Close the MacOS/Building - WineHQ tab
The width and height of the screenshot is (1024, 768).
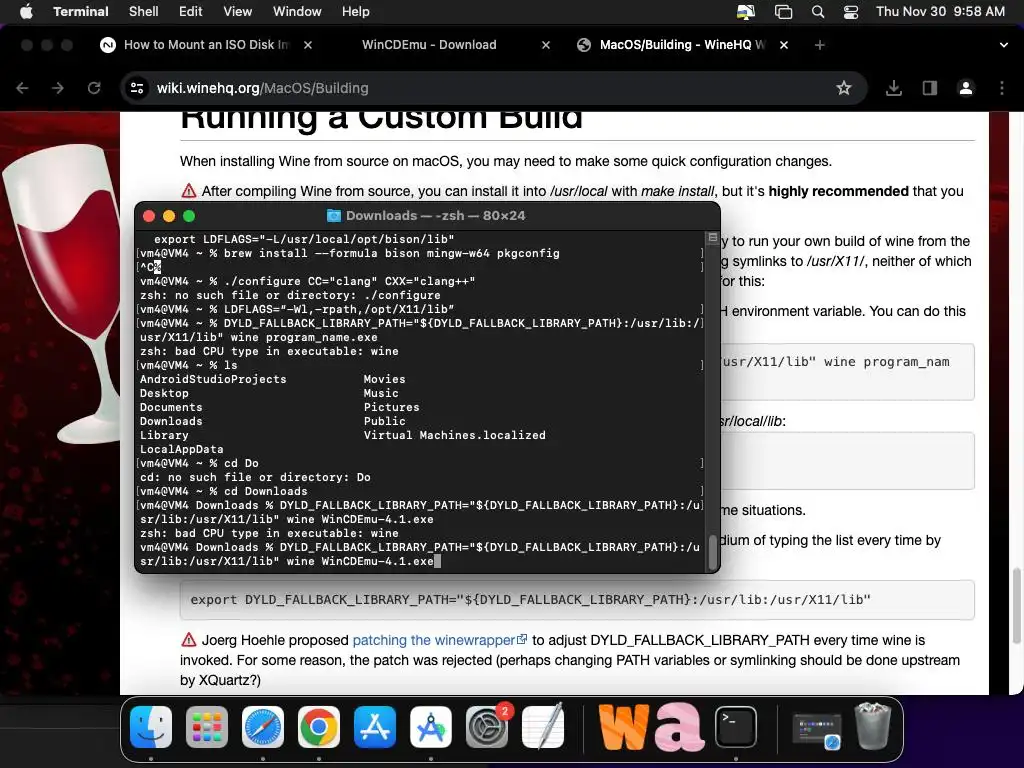tap(784, 45)
